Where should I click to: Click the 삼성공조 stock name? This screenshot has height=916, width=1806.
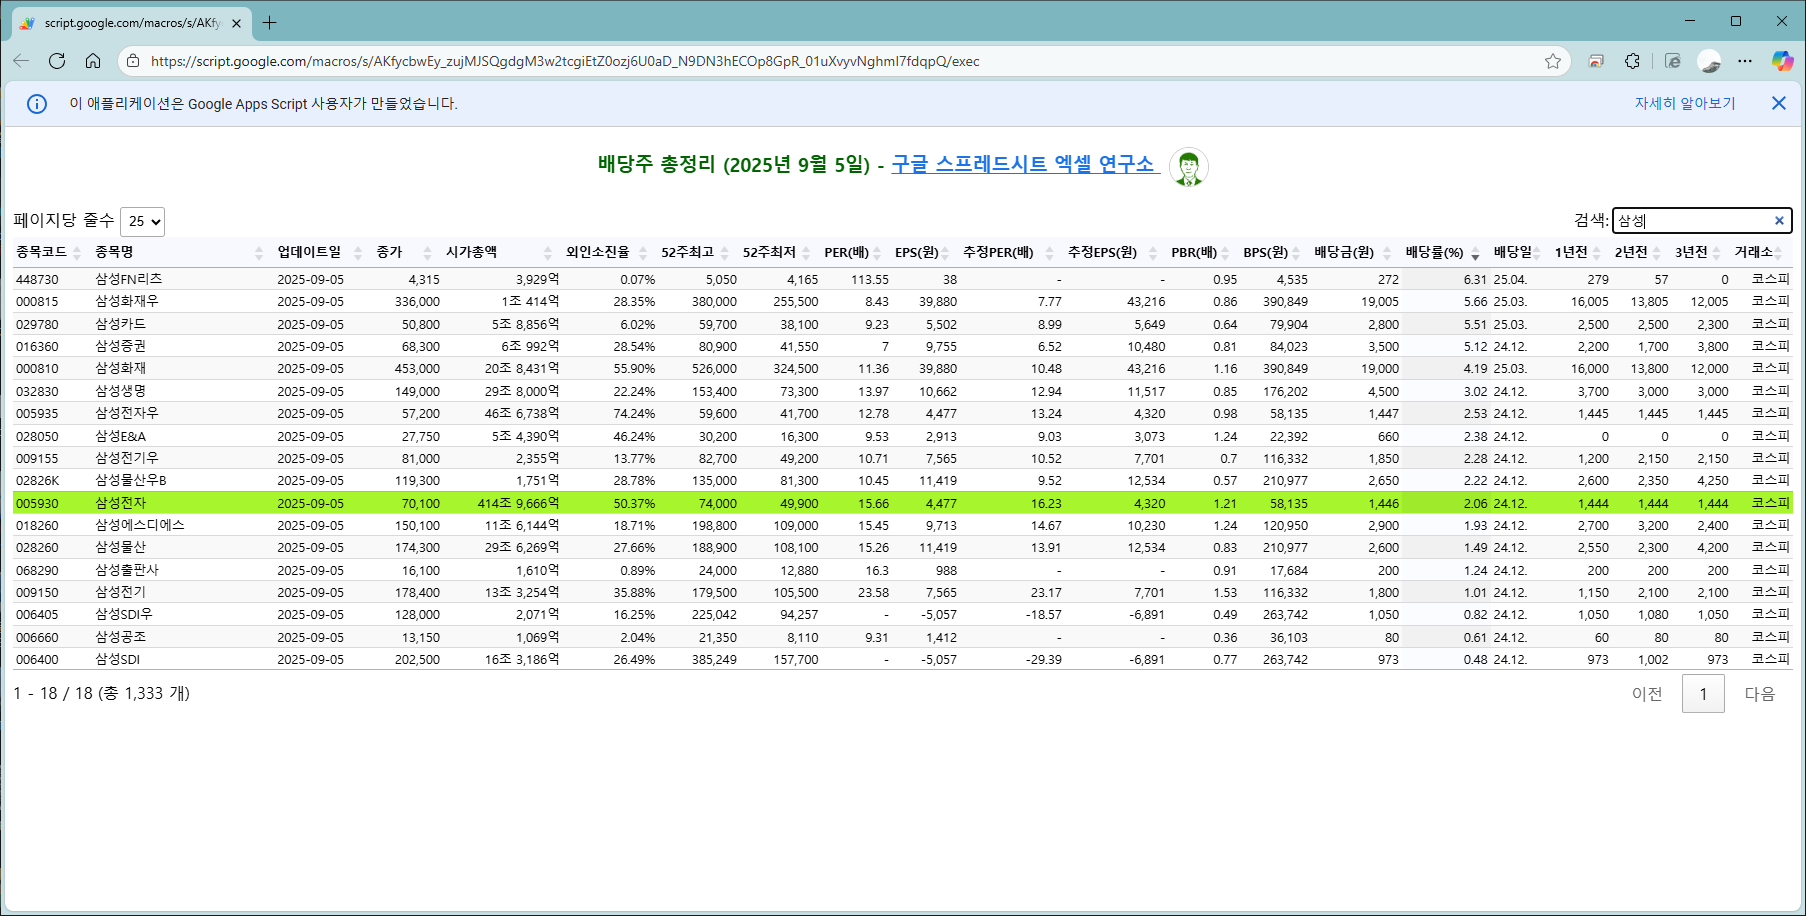coord(121,637)
